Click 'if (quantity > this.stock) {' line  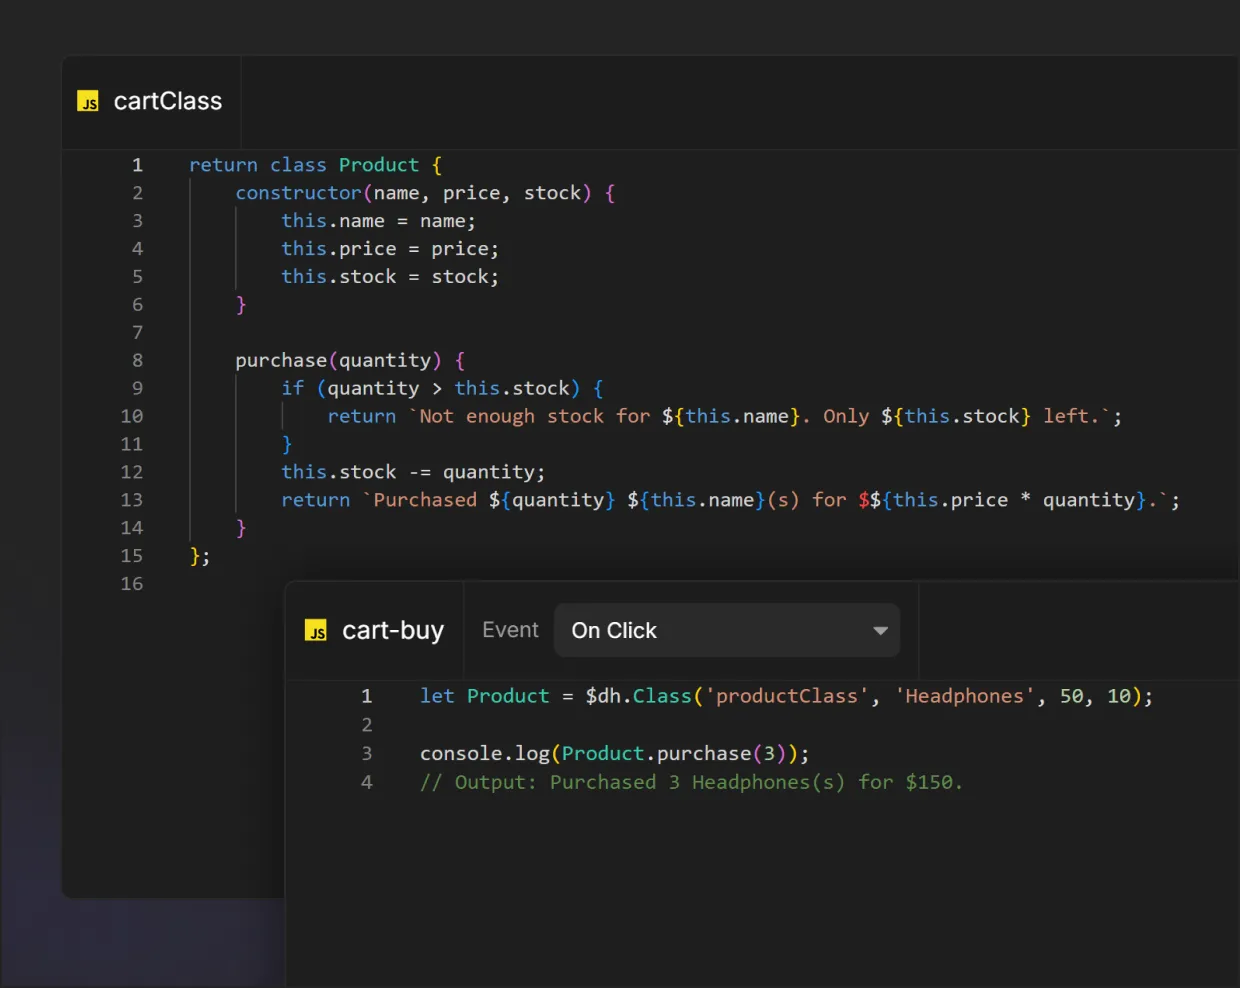442,389
